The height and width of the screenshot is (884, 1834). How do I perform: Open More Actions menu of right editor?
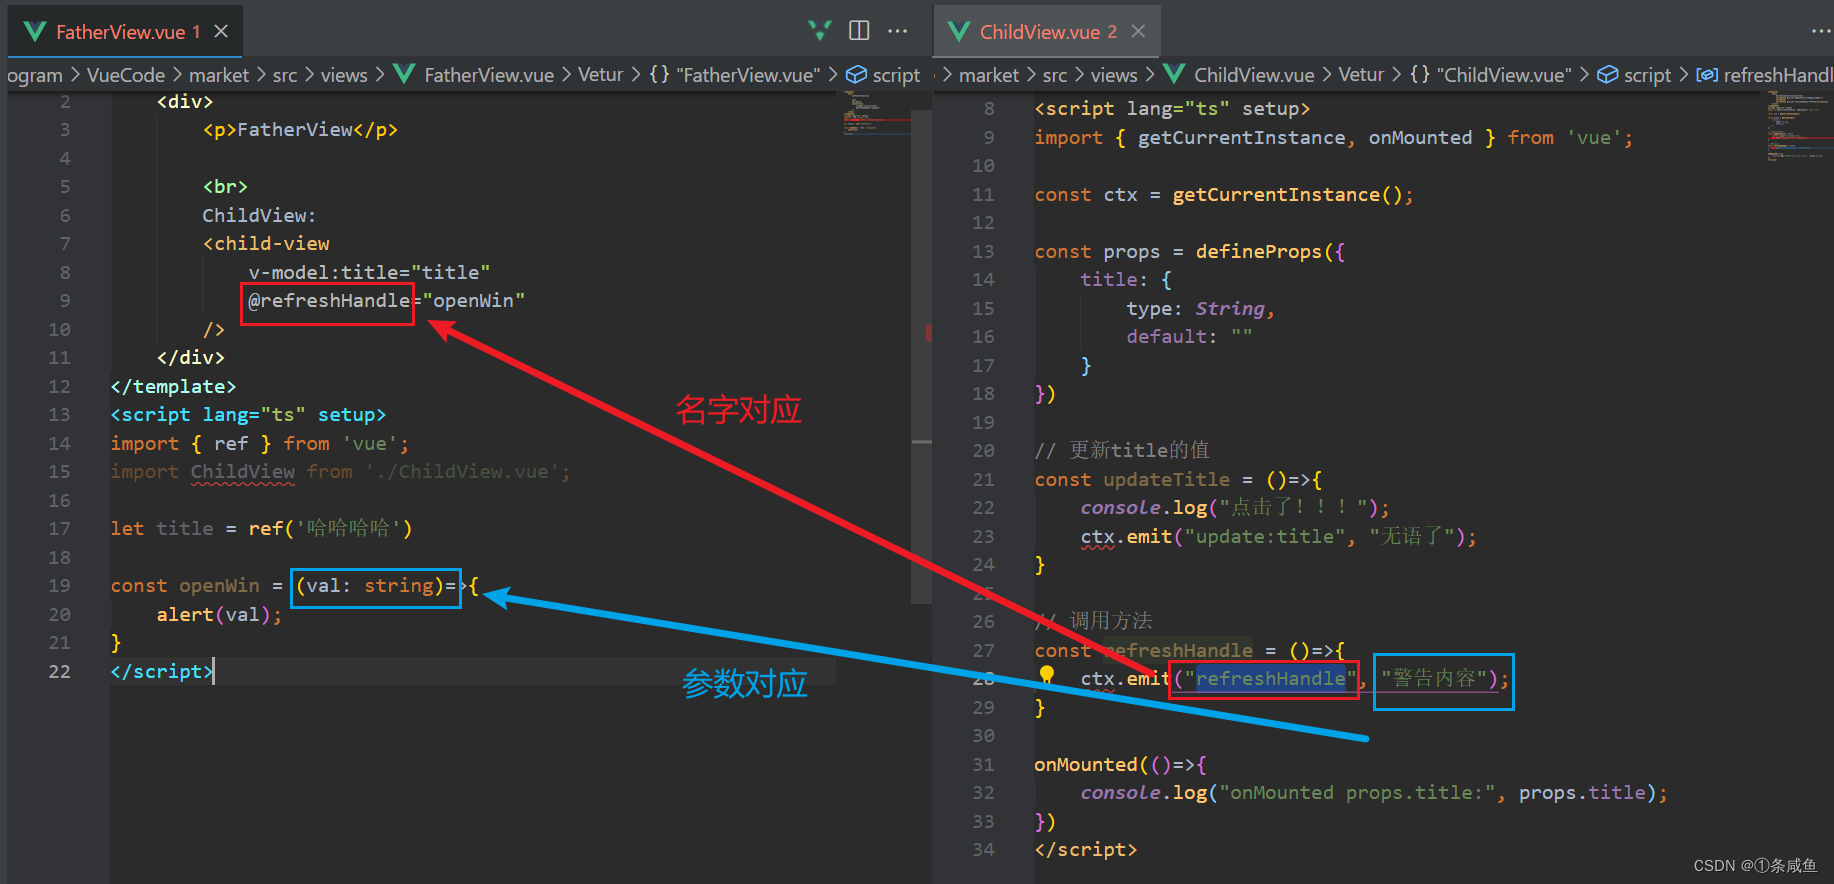pyautogui.click(x=1822, y=31)
